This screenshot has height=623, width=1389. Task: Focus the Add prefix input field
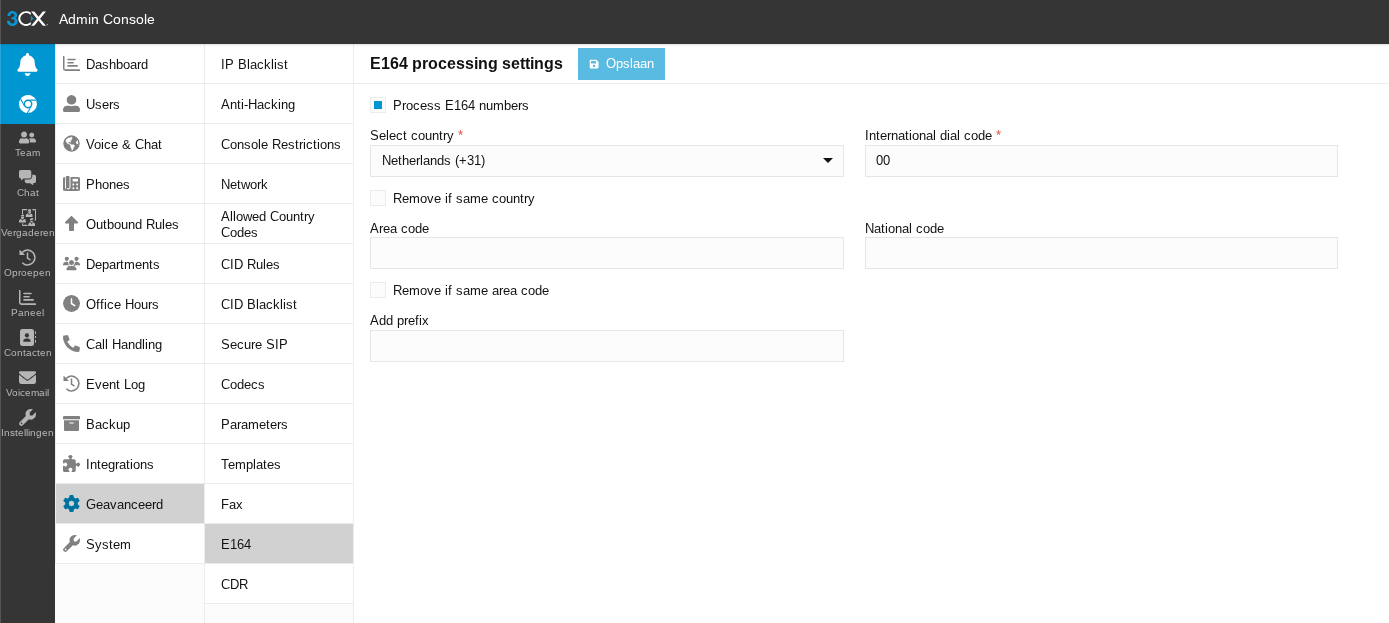click(606, 346)
